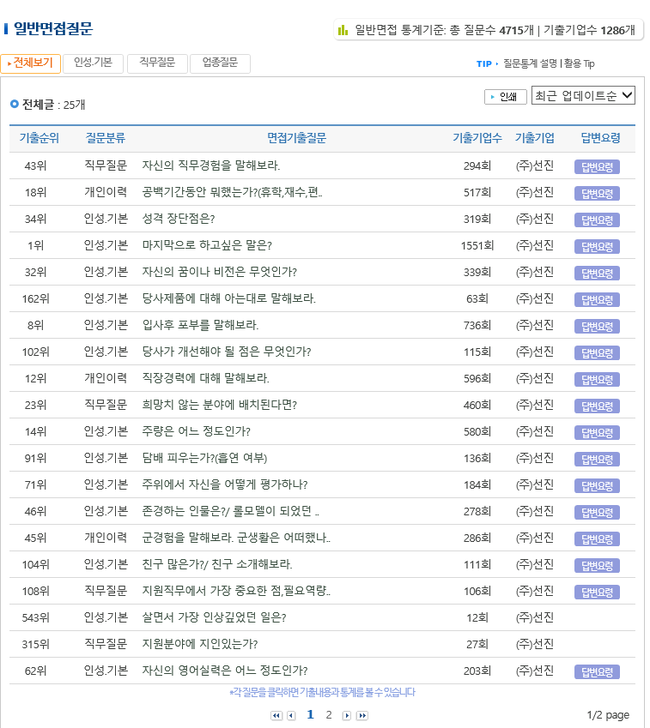Open question 자신의 꿈이나 비전은 무엇인가?
Screen dimensions: 650x728
tap(219, 272)
